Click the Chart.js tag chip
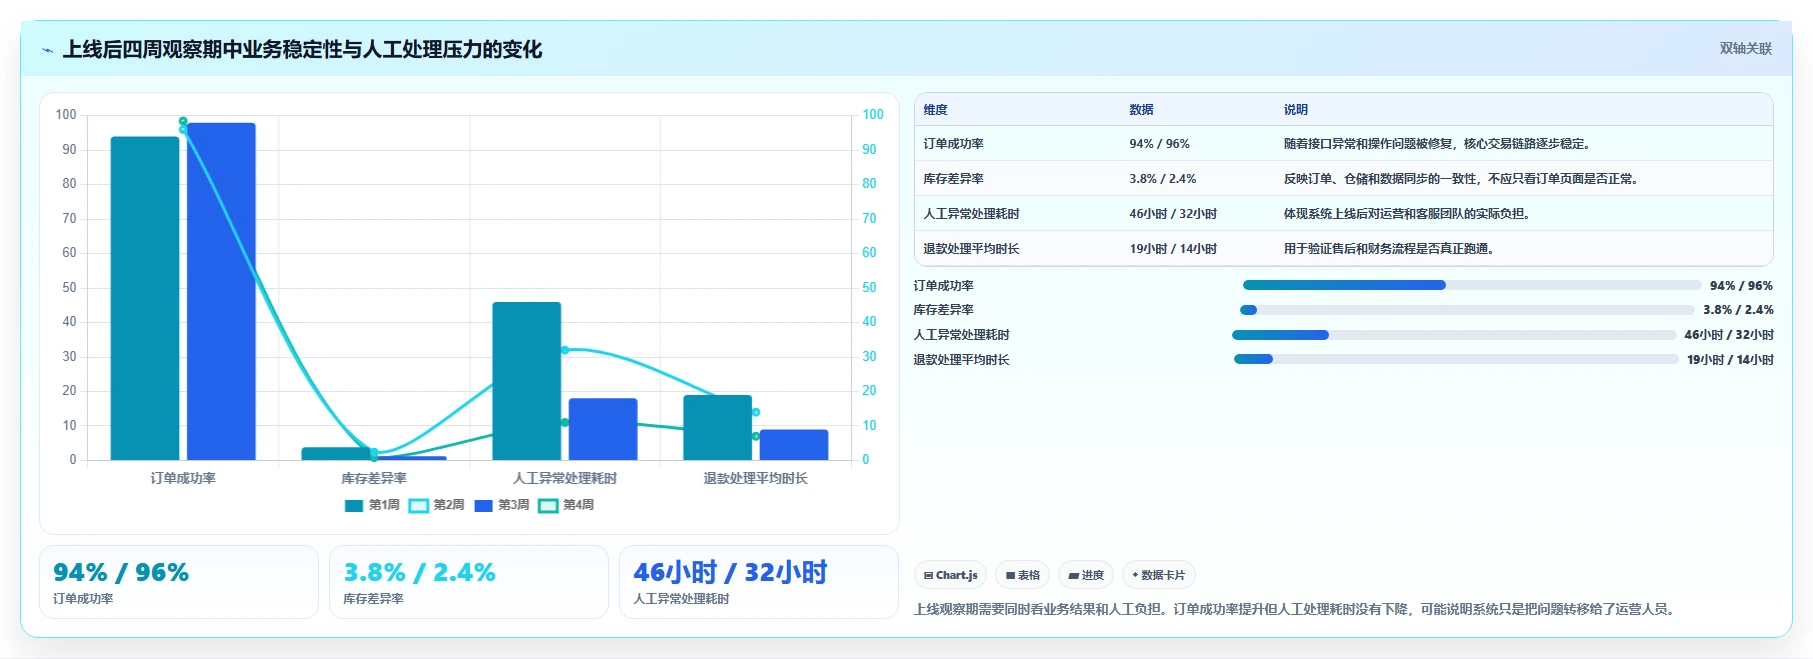 [x=950, y=575]
